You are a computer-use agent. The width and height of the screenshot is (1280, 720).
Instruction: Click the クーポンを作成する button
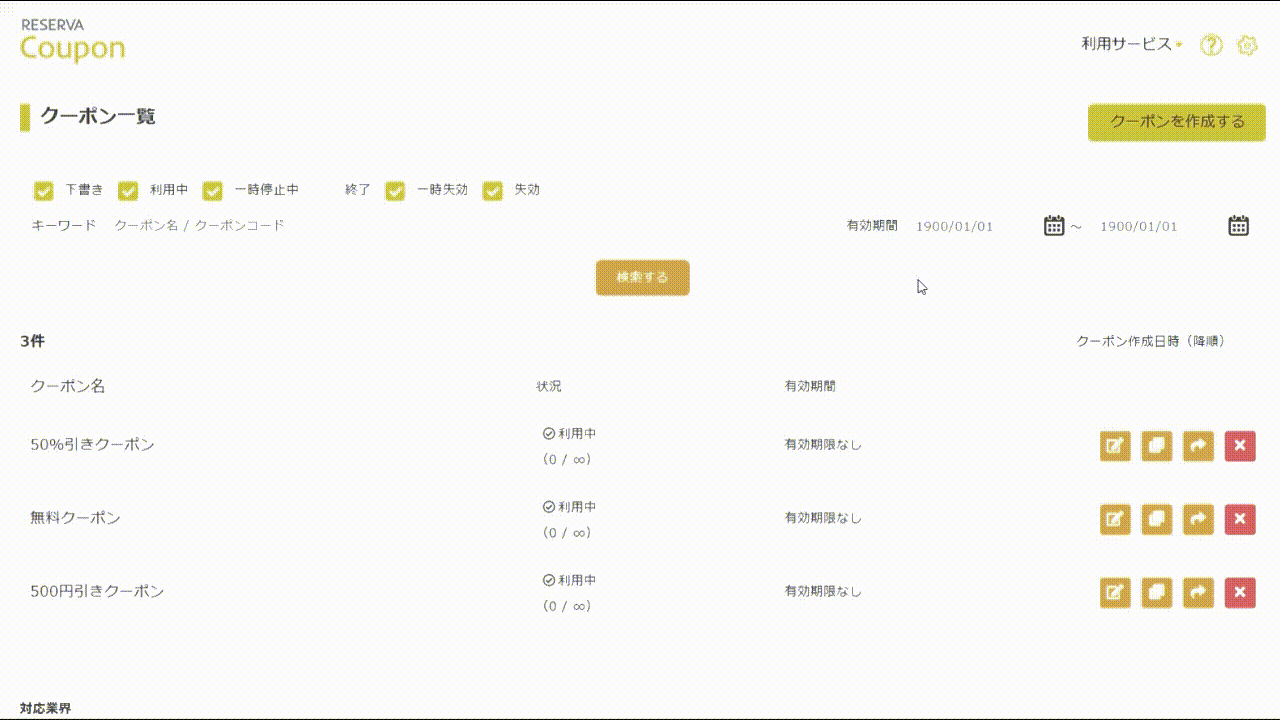point(1176,122)
